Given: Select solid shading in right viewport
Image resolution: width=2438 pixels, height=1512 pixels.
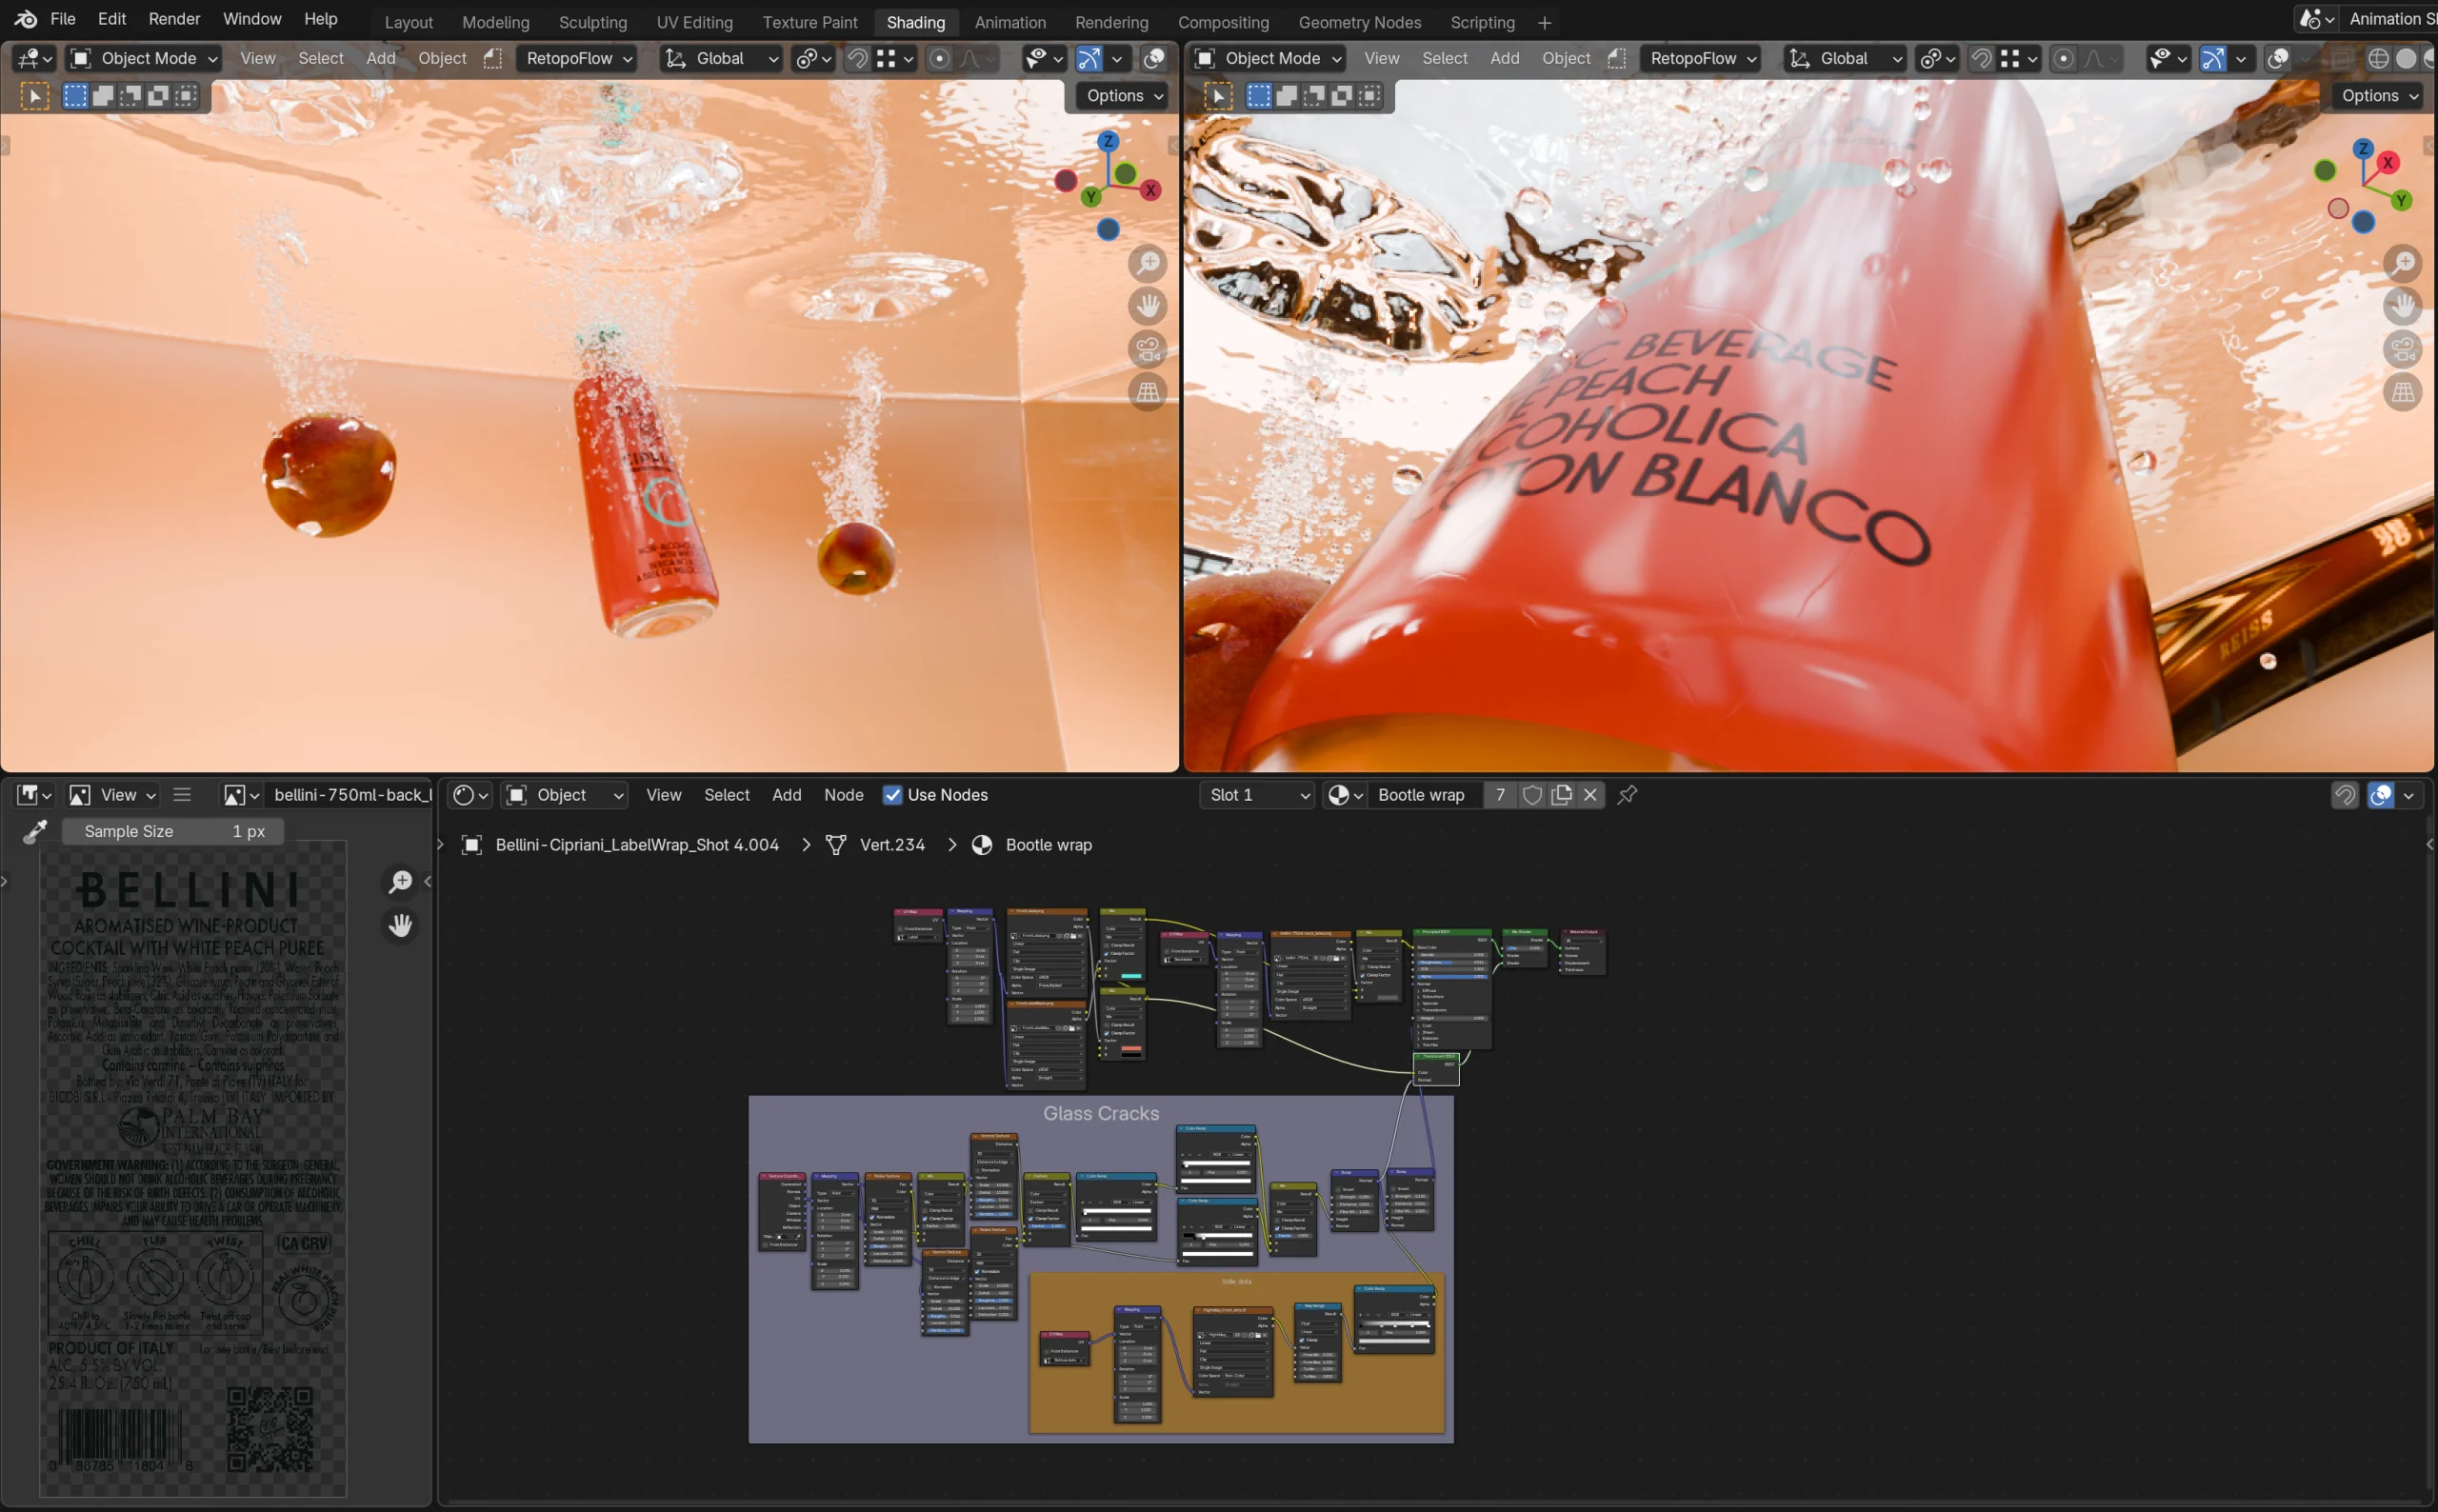Looking at the screenshot, I should click(2406, 58).
